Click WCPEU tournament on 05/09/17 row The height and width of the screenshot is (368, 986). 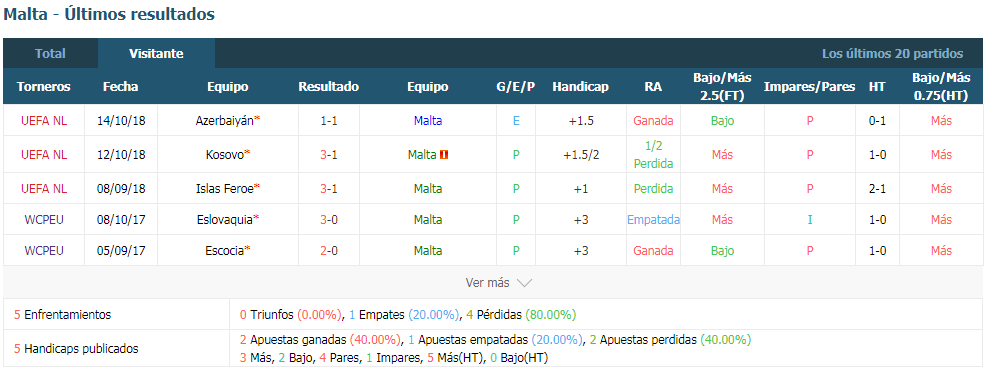43,250
